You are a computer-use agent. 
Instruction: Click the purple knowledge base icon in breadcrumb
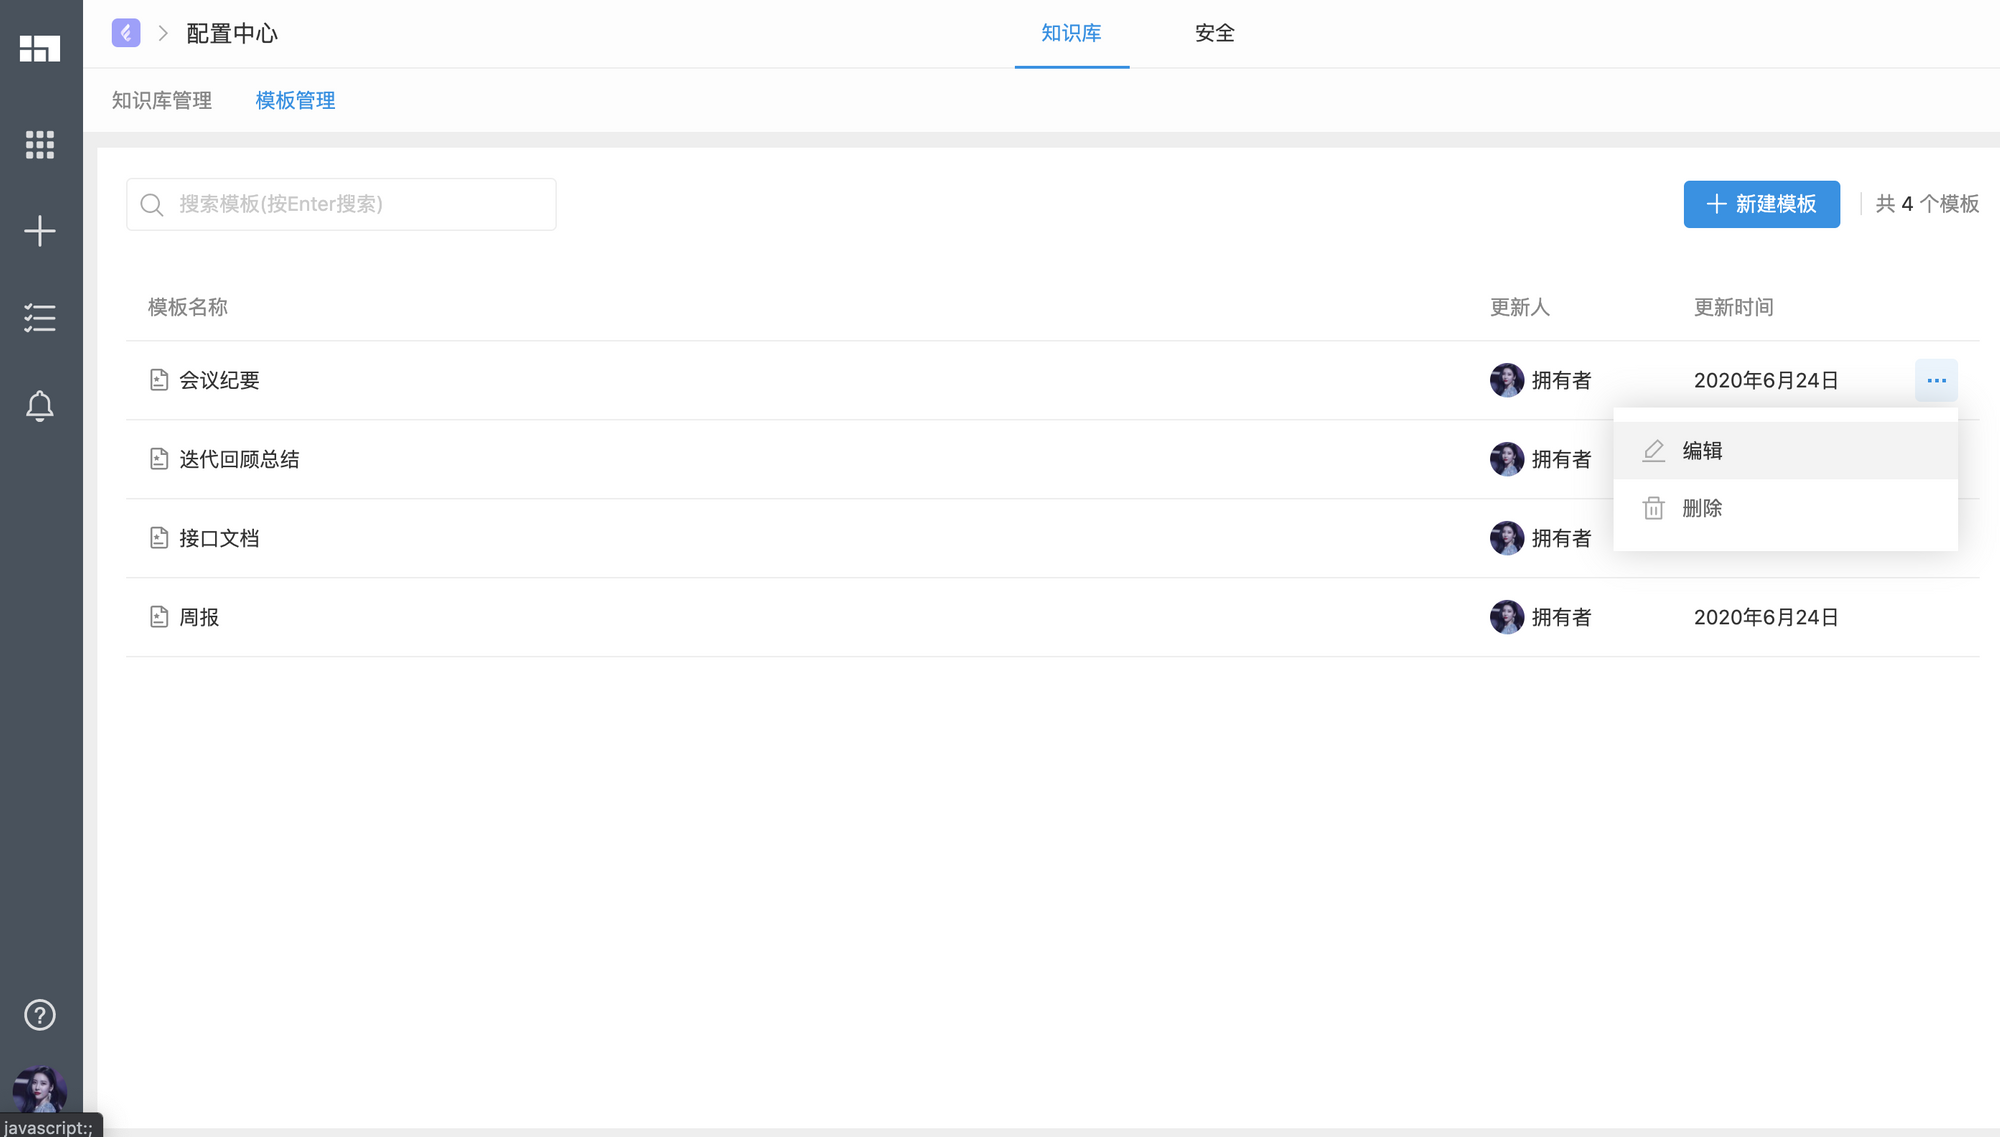(x=126, y=33)
